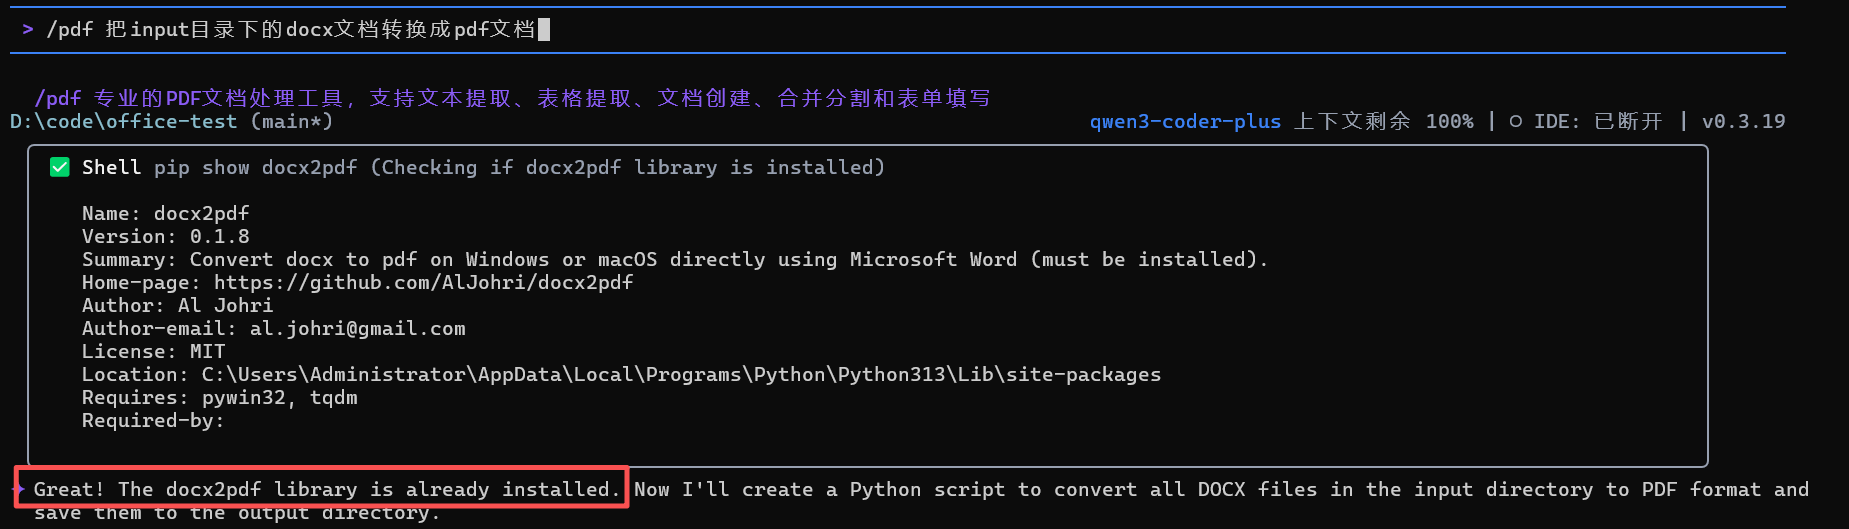Click the green checkmark beside Shell
This screenshot has height=529, width=1849.
60,167
